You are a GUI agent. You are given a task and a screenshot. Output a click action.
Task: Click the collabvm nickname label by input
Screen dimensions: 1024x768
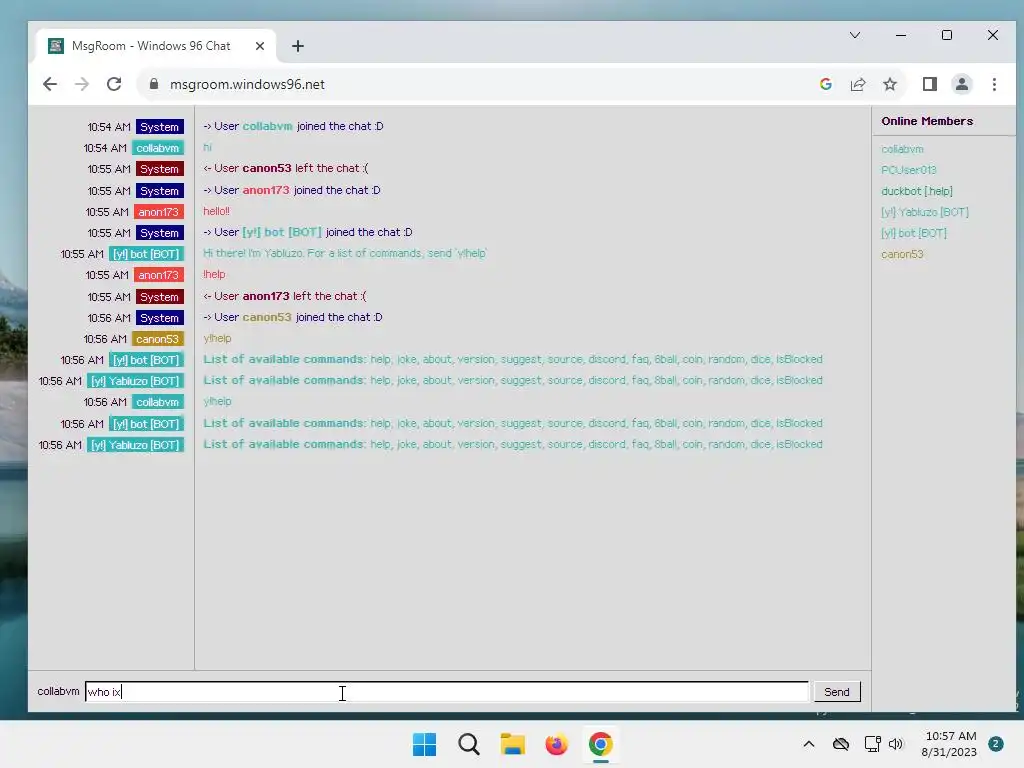click(x=58, y=691)
